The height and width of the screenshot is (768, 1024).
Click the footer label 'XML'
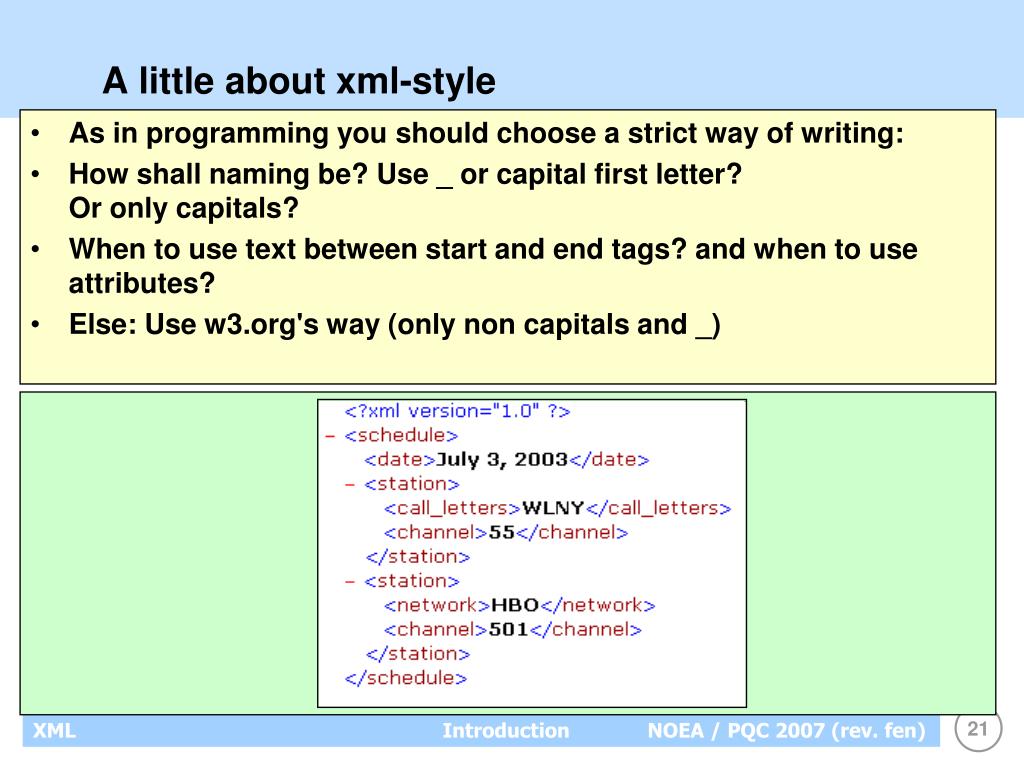[x=54, y=731]
